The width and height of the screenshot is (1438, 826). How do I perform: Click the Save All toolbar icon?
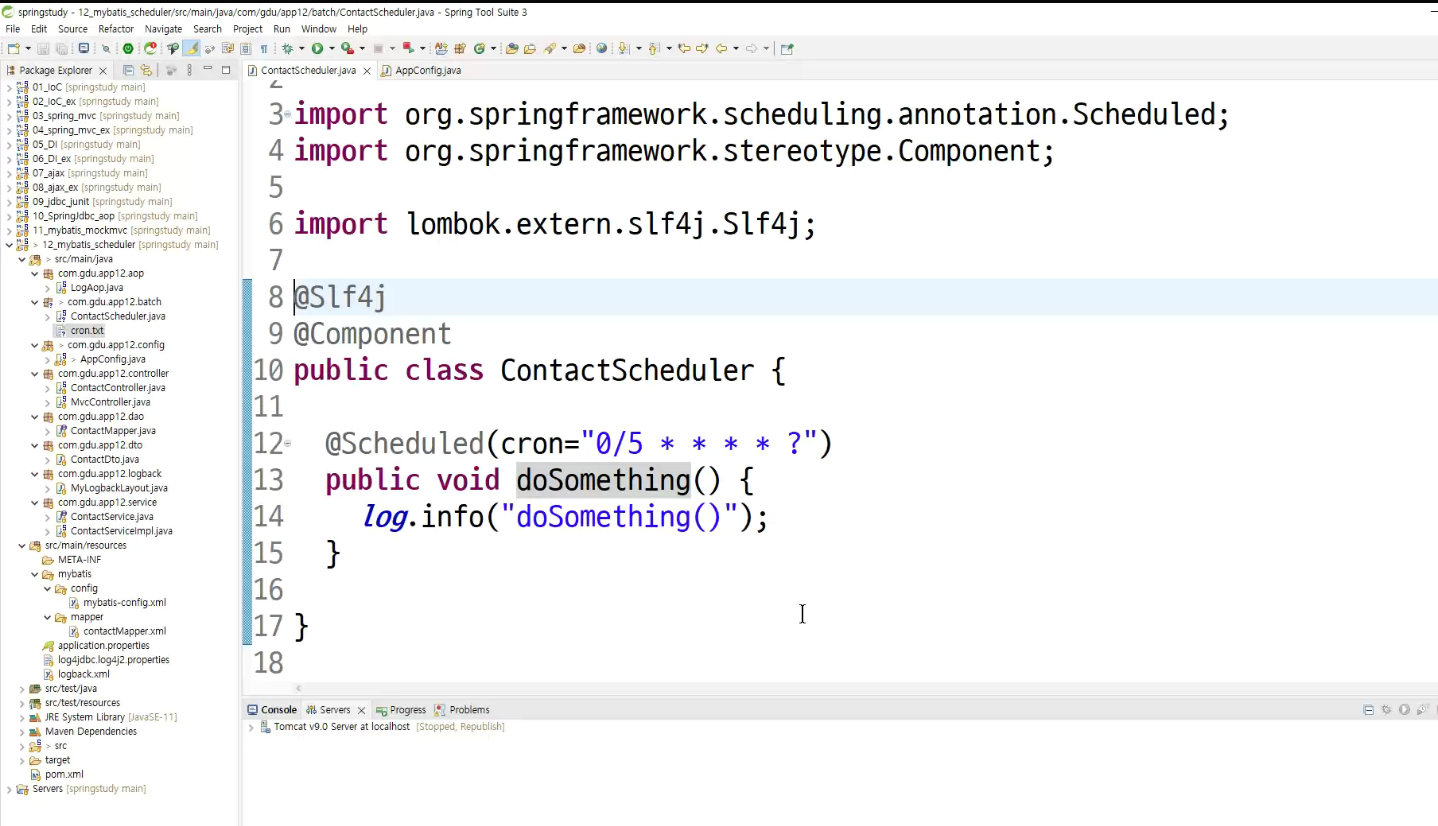[61, 48]
